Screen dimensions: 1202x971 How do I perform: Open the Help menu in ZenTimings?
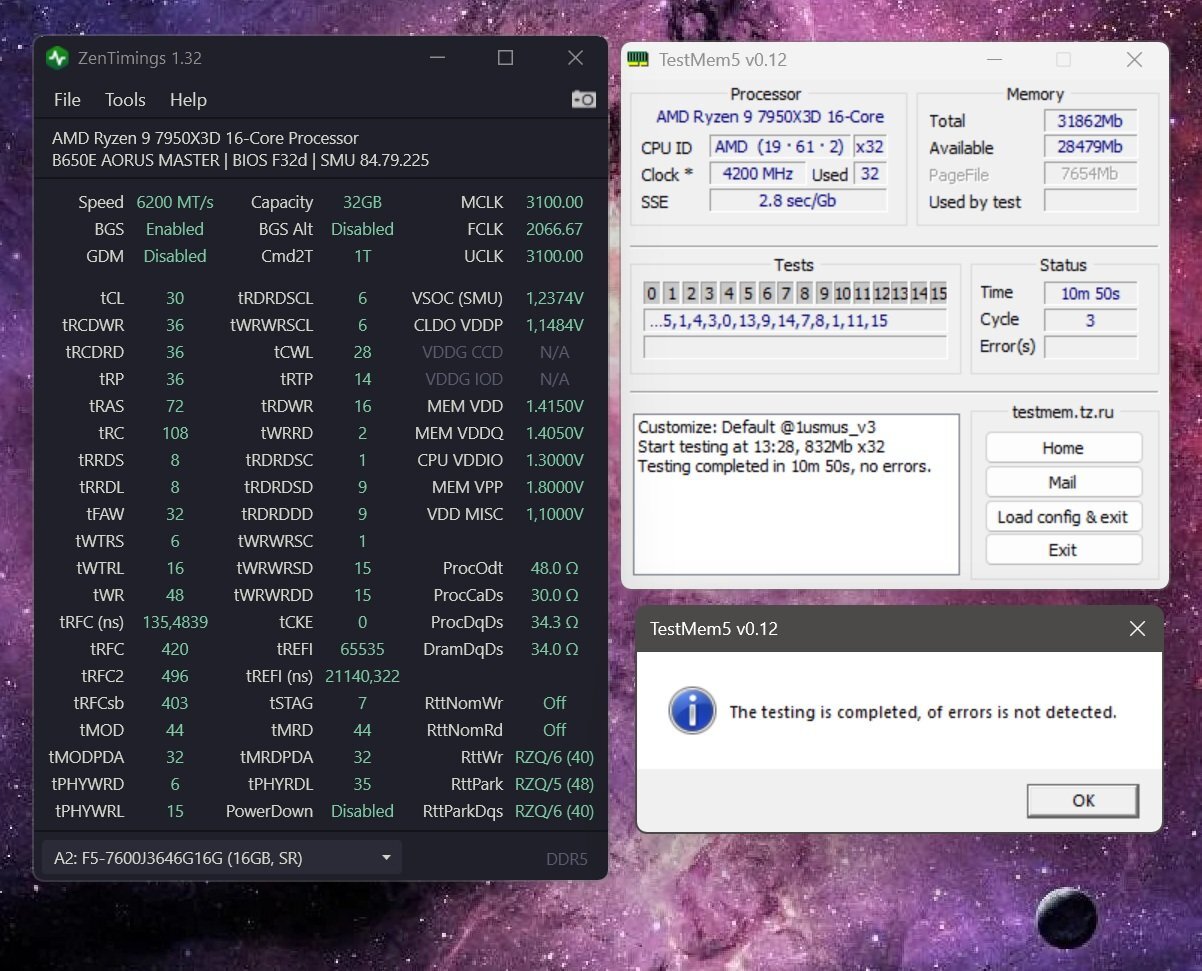click(x=188, y=99)
